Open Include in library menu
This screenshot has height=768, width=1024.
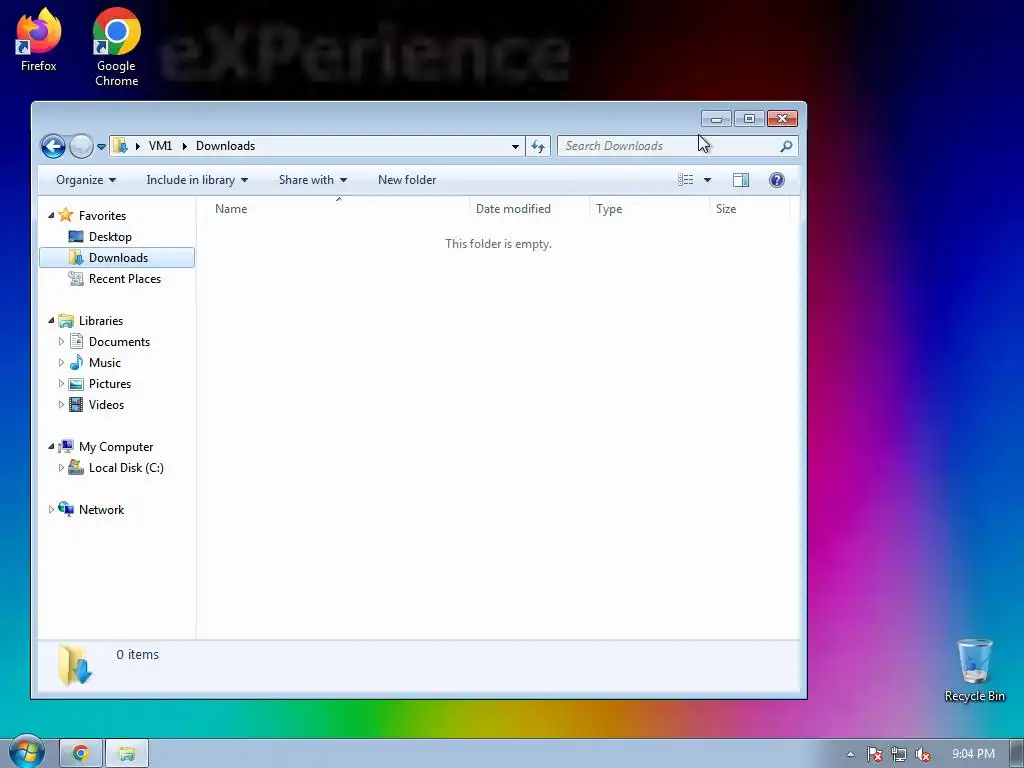tap(197, 180)
